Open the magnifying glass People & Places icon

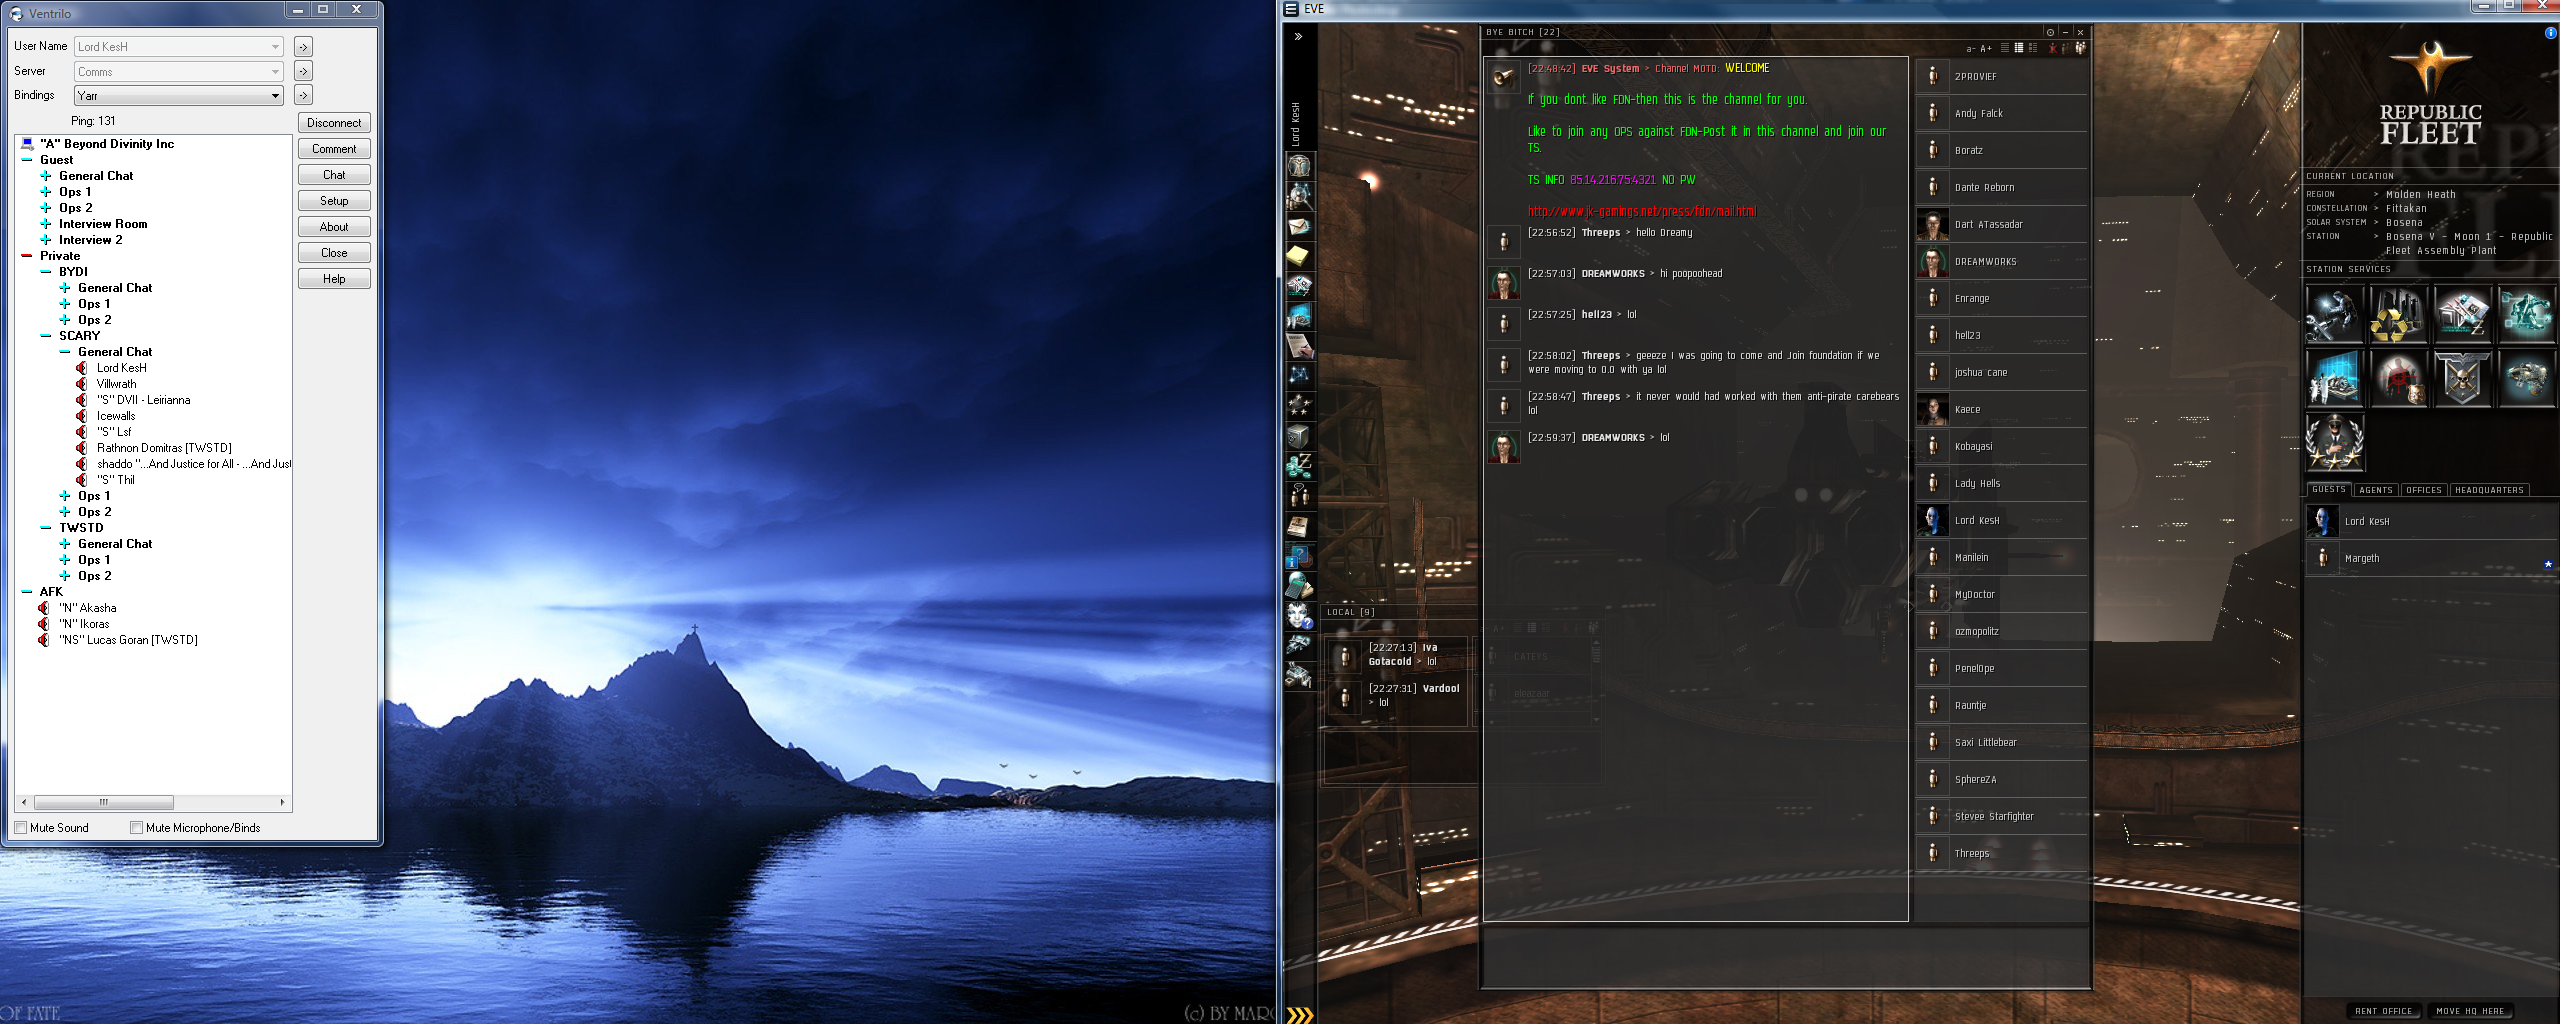coord(1299,195)
